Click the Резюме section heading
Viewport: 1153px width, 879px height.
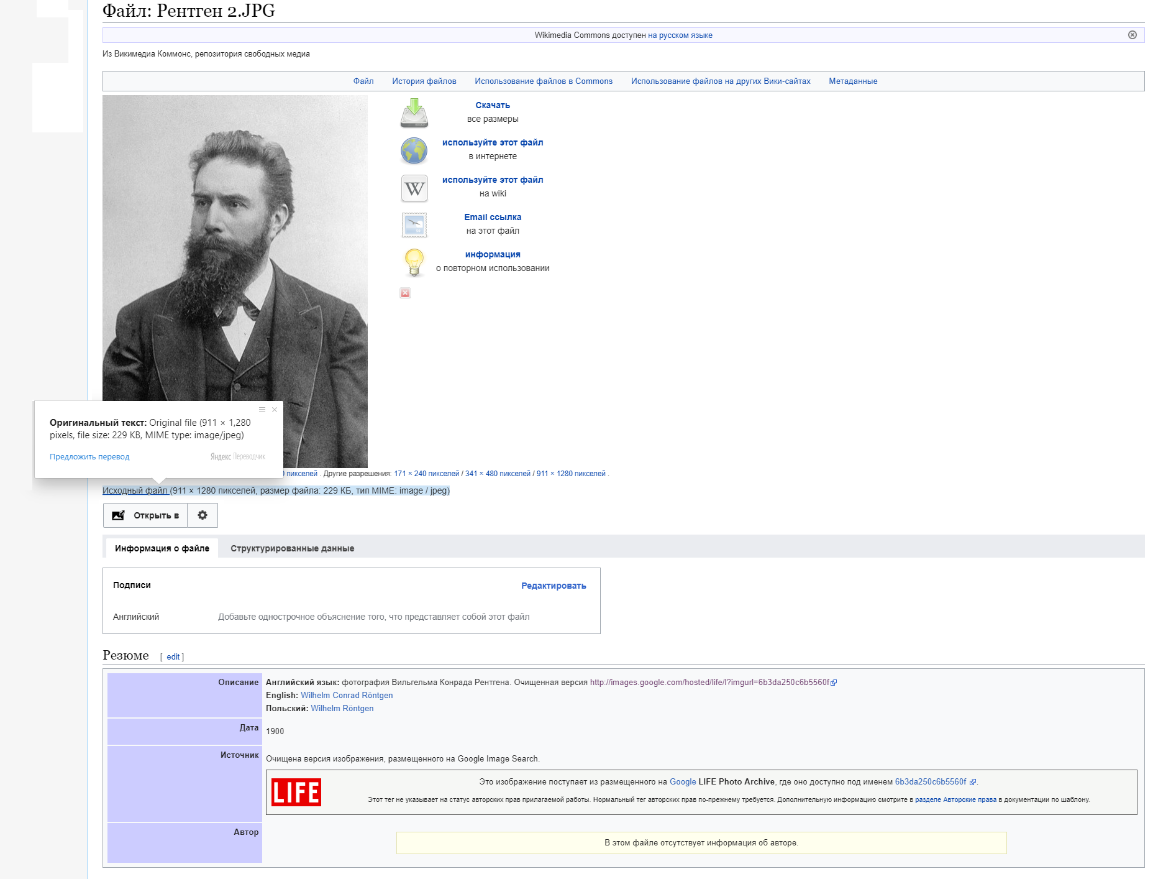tap(125, 655)
